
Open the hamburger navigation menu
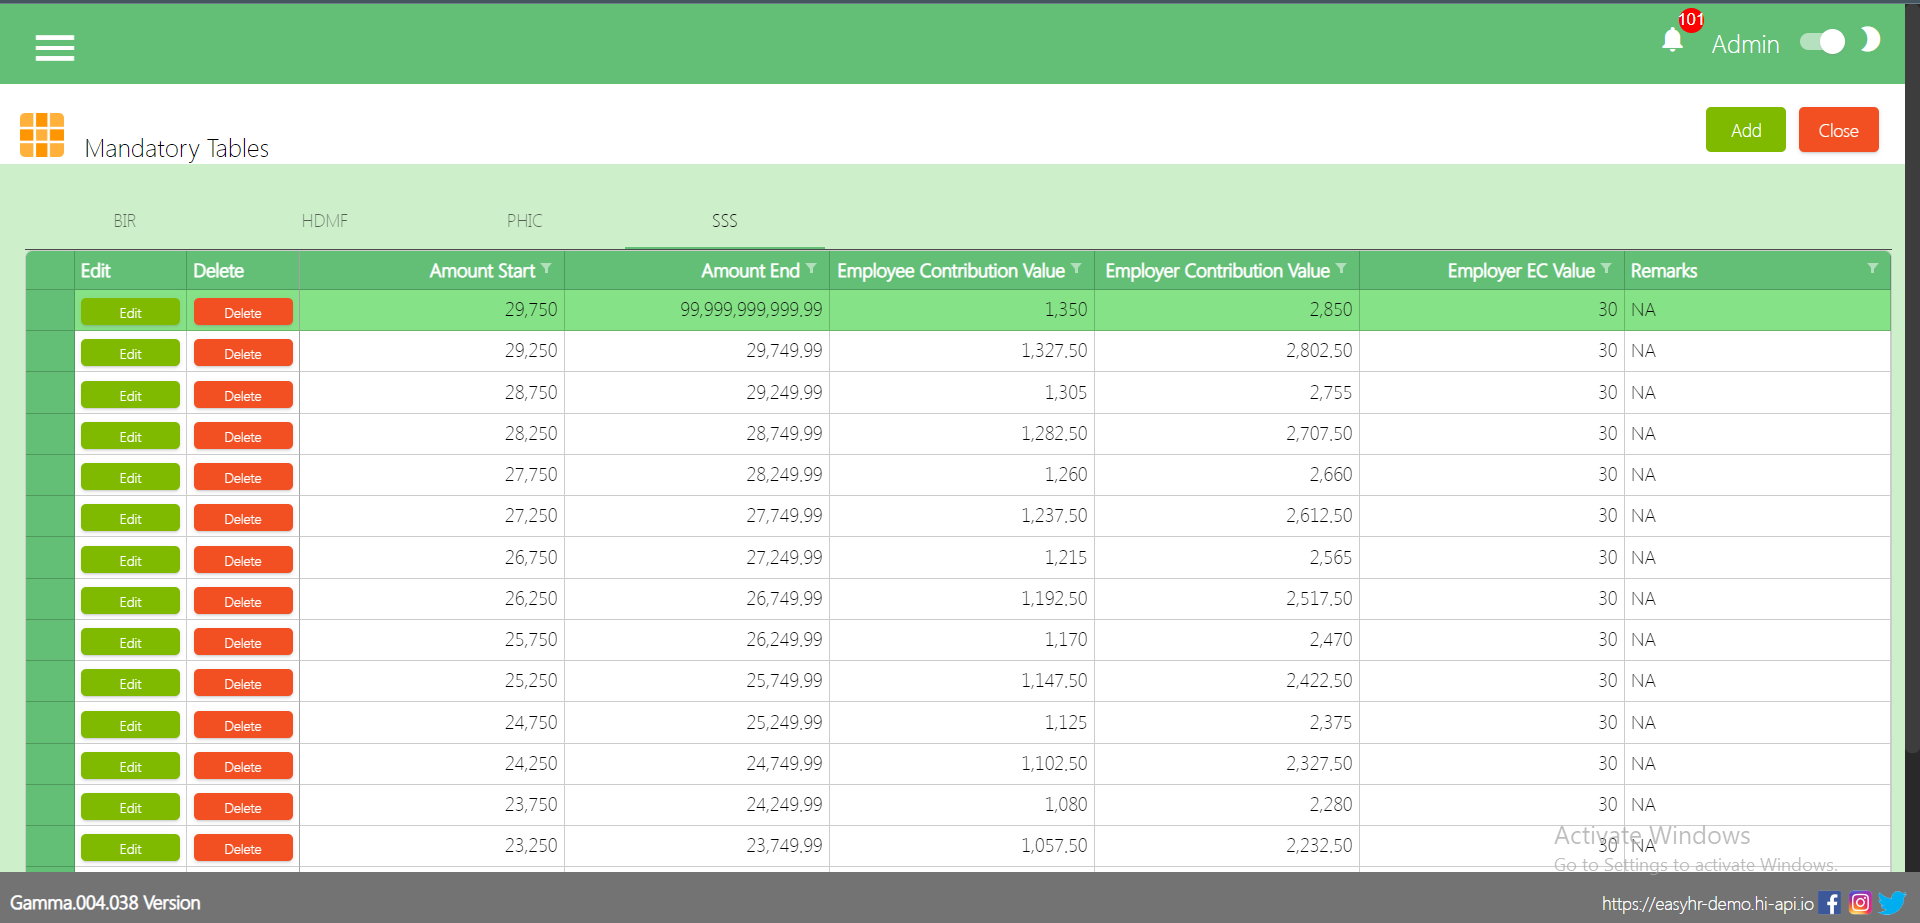click(x=55, y=47)
